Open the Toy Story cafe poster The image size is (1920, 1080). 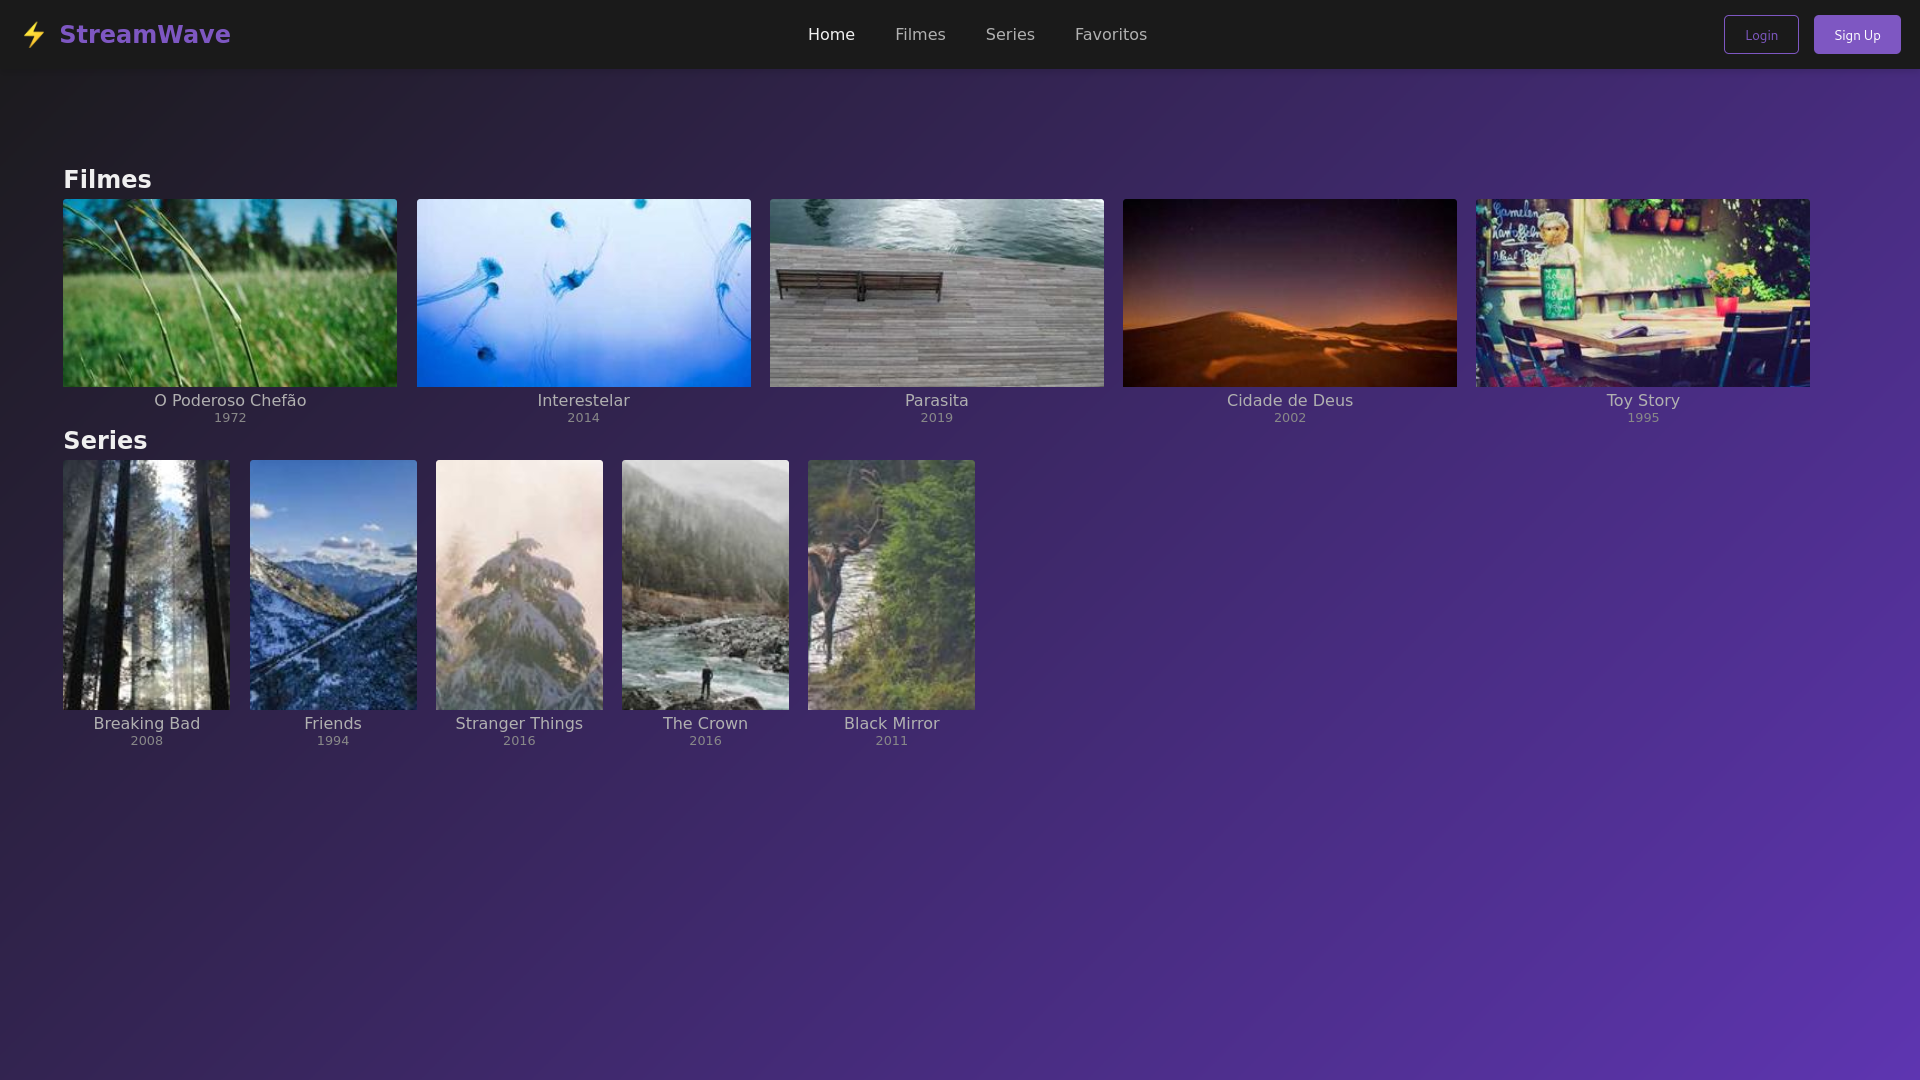point(1642,293)
